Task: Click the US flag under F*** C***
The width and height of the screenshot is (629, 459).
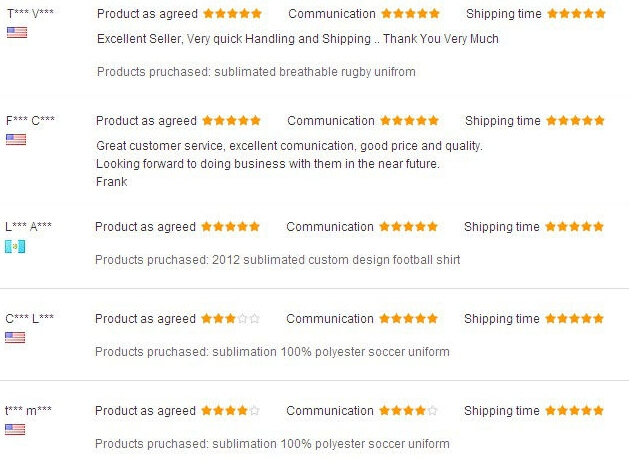Action: click(x=16, y=140)
